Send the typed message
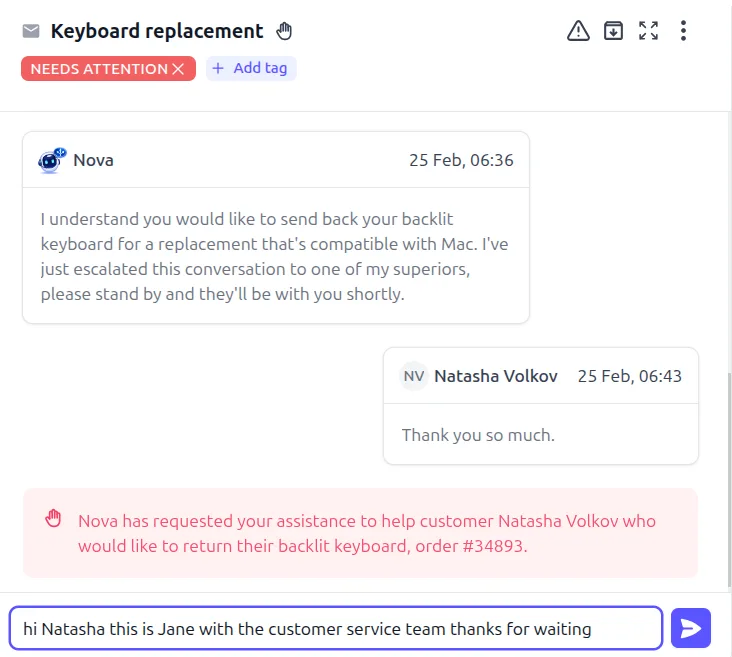Viewport: 732px width, 657px height. pos(690,628)
